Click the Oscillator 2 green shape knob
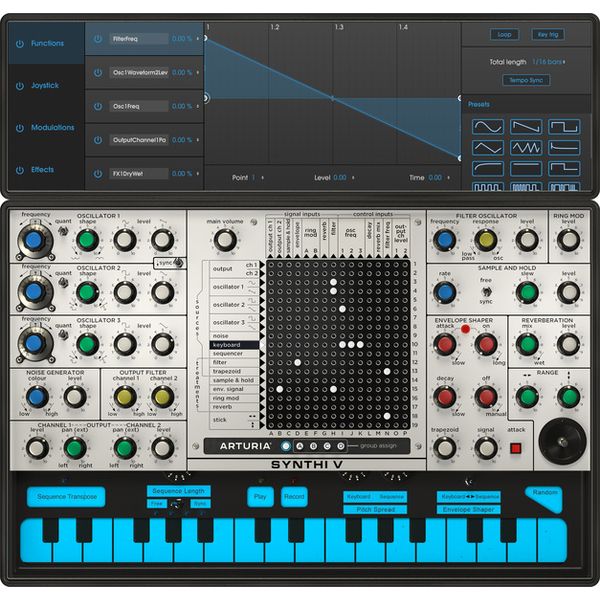Viewport: 600px width, 600px height. click(87, 293)
